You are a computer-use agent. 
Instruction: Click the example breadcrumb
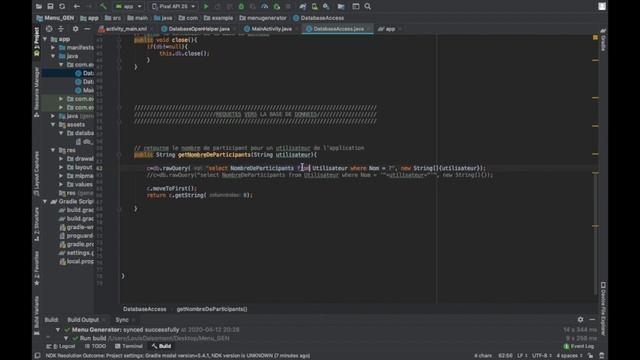[218, 18]
